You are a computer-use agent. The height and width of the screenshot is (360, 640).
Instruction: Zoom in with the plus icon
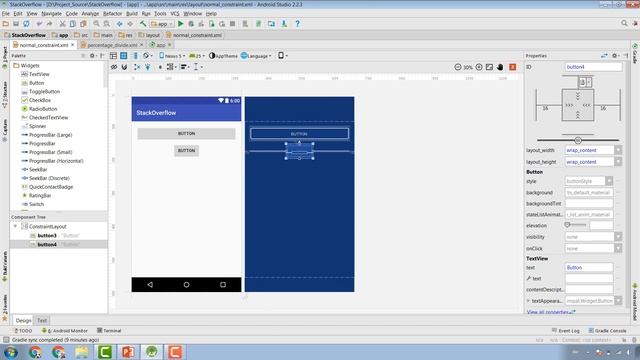[479, 67]
